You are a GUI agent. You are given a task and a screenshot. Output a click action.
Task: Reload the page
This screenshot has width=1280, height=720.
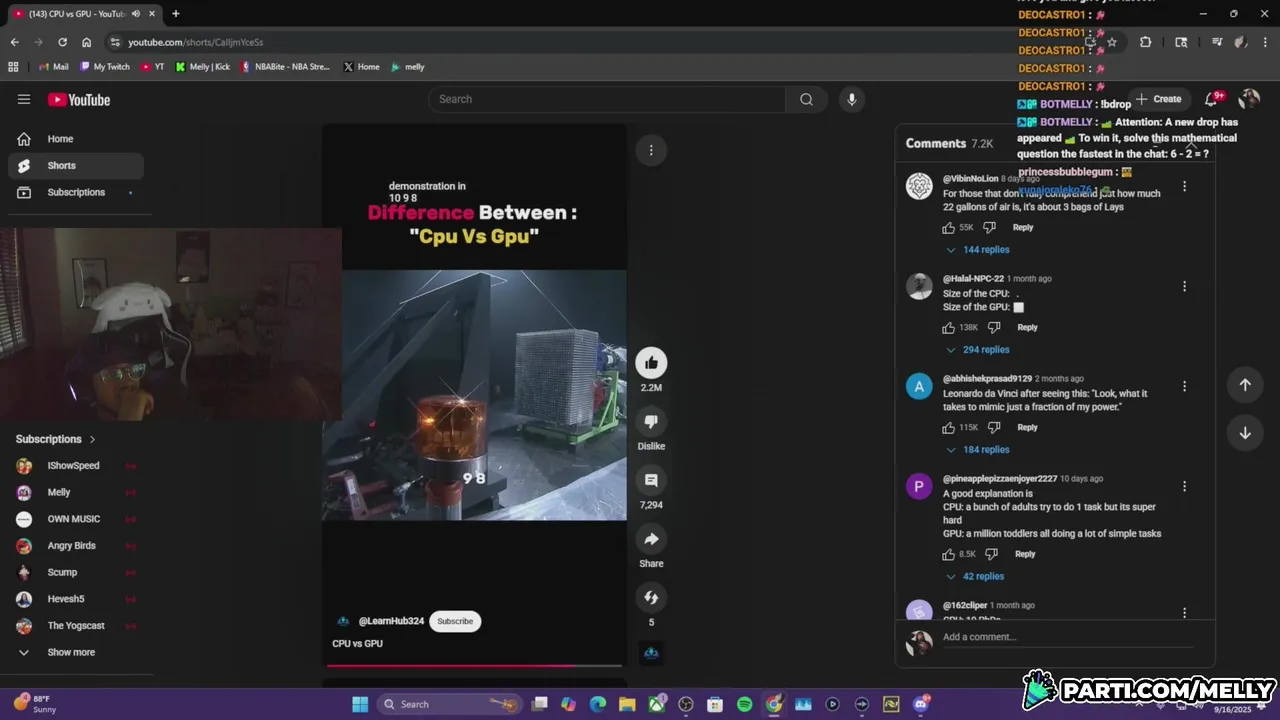coord(62,42)
